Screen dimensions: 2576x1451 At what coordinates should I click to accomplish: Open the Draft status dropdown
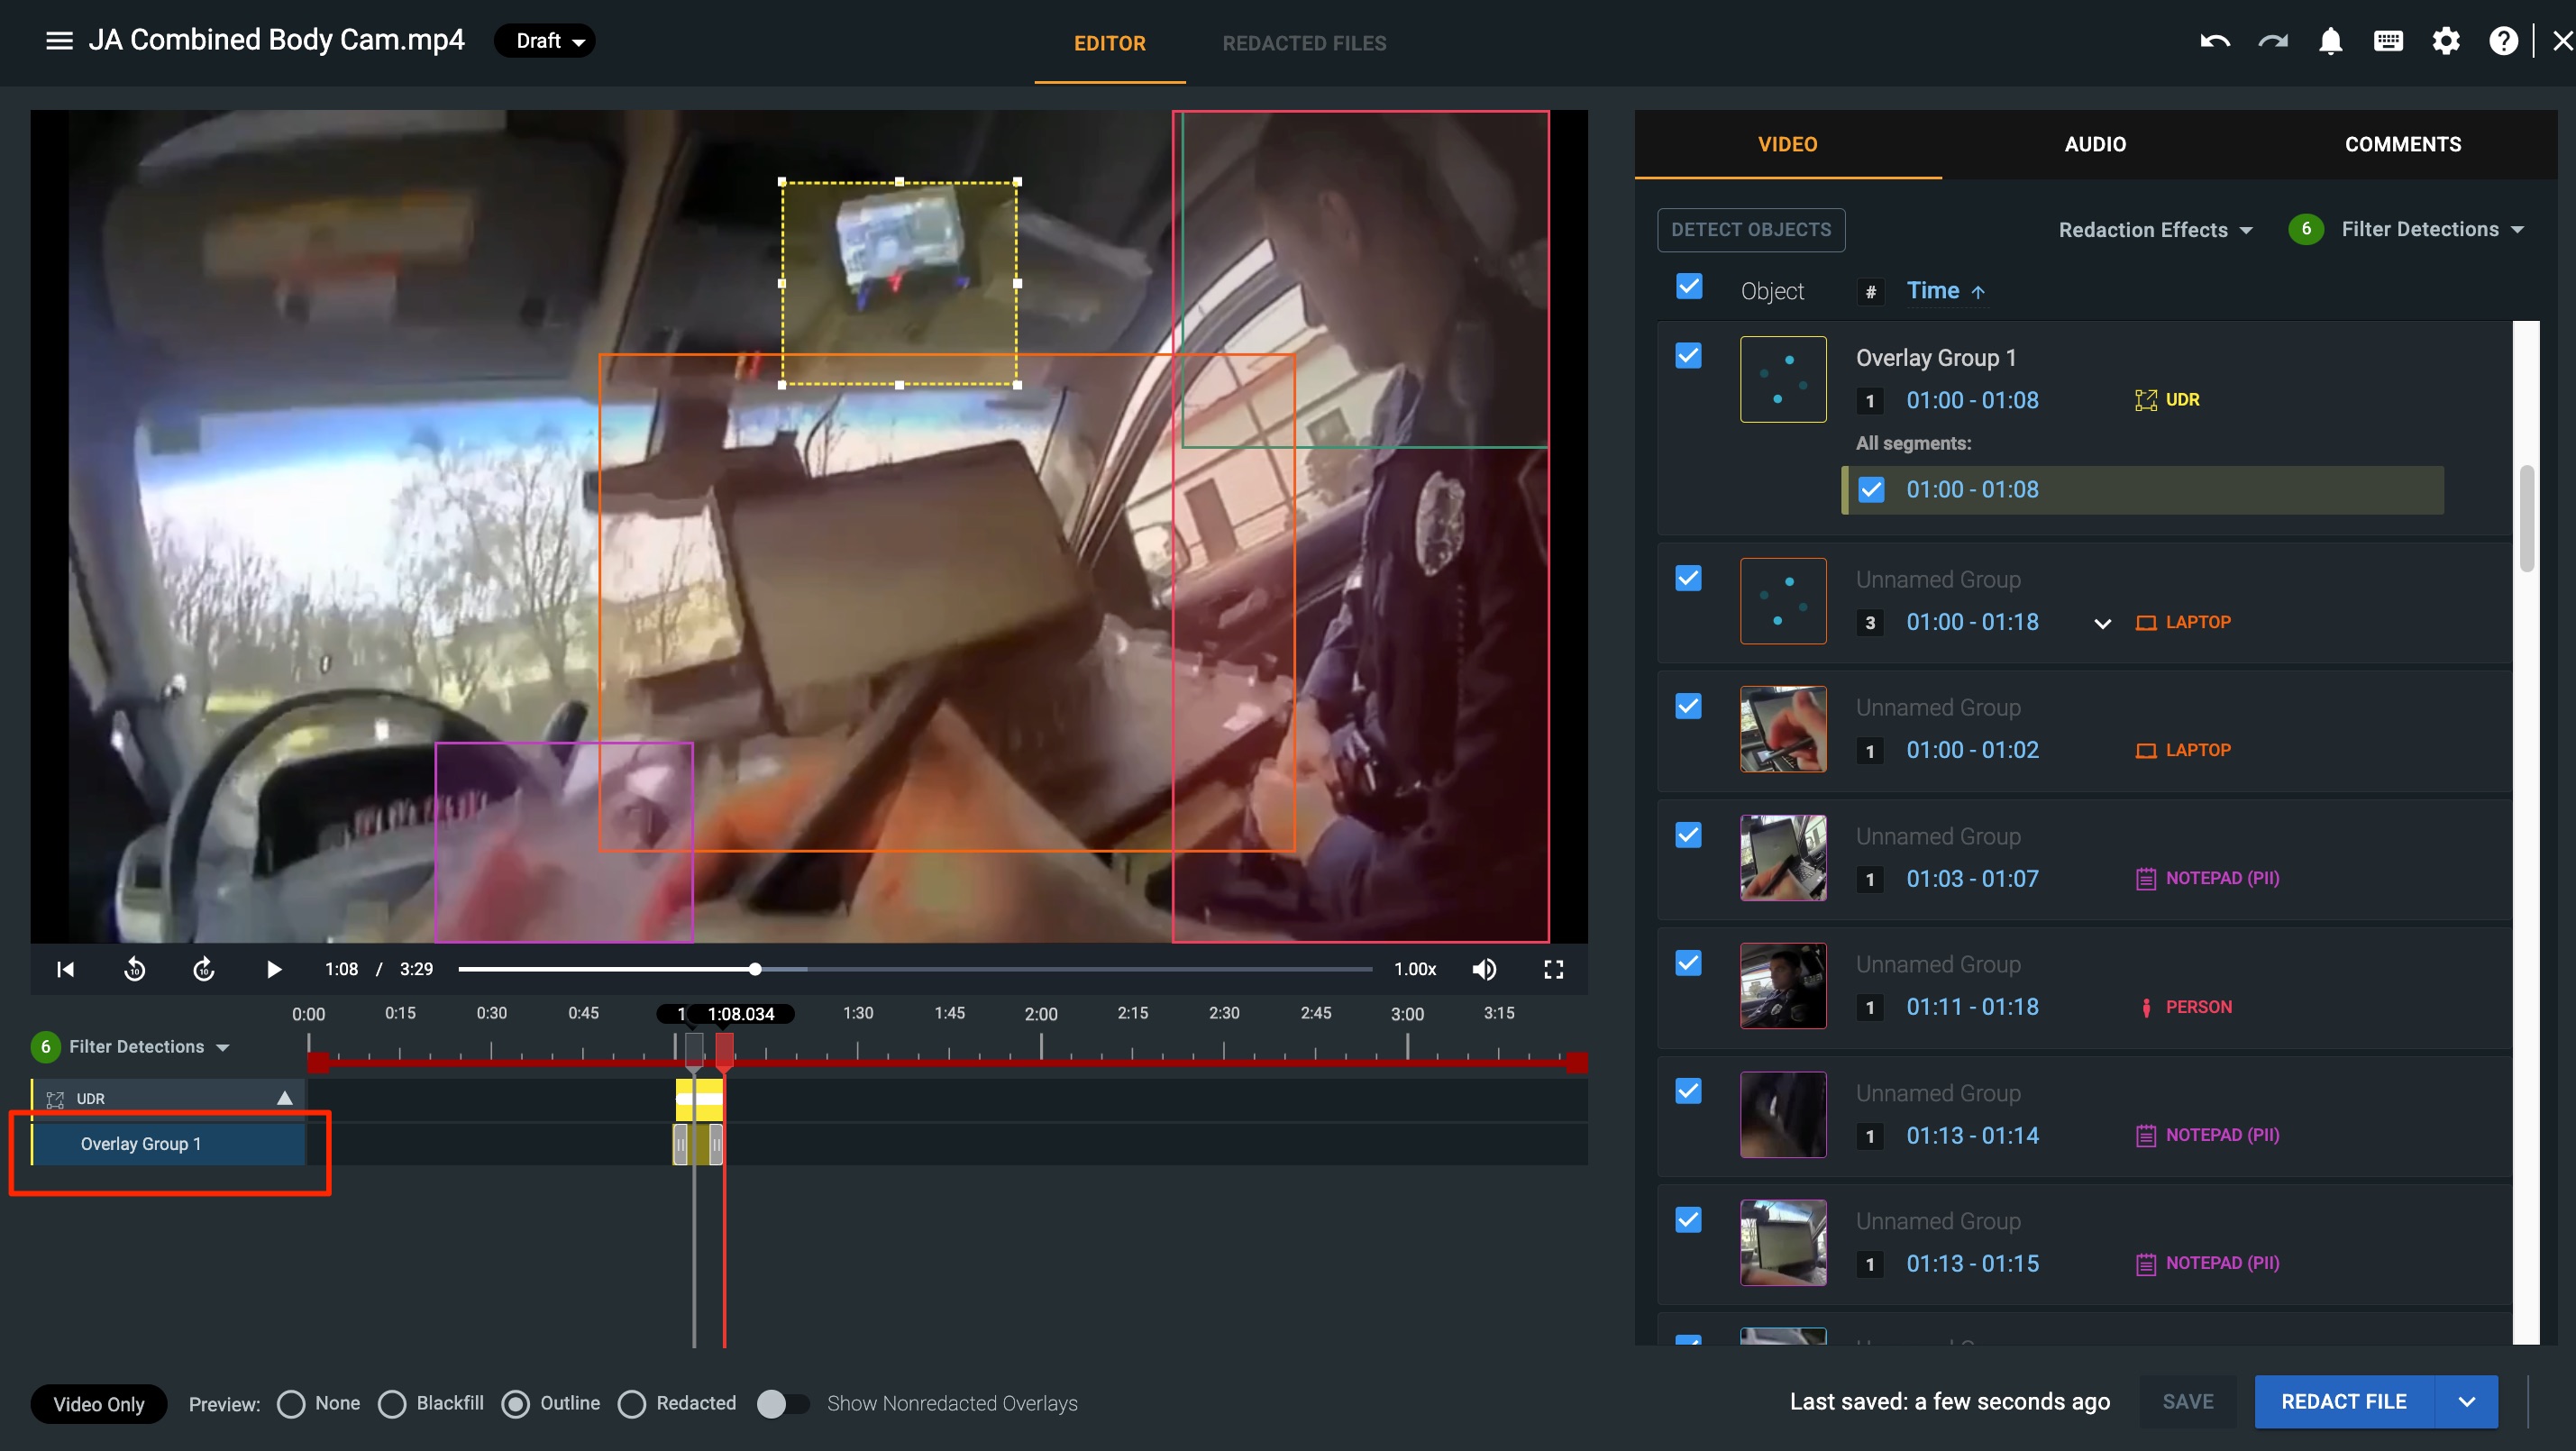pyautogui.click(x=546, y=41)
